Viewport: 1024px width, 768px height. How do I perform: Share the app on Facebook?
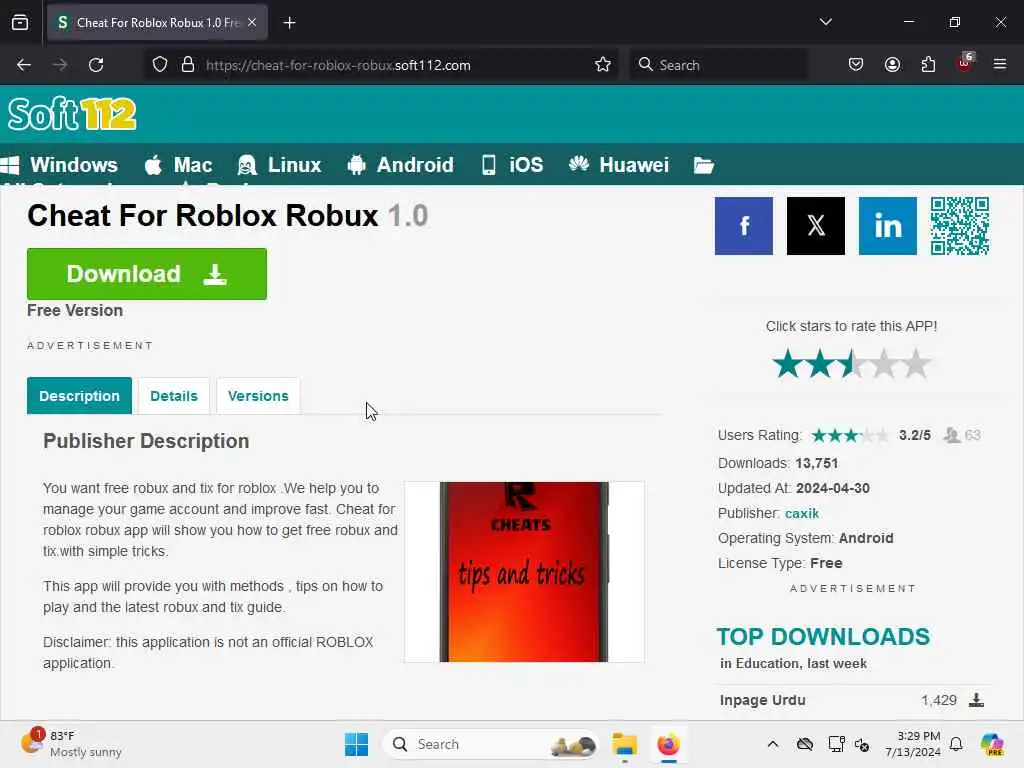[744, 226]
